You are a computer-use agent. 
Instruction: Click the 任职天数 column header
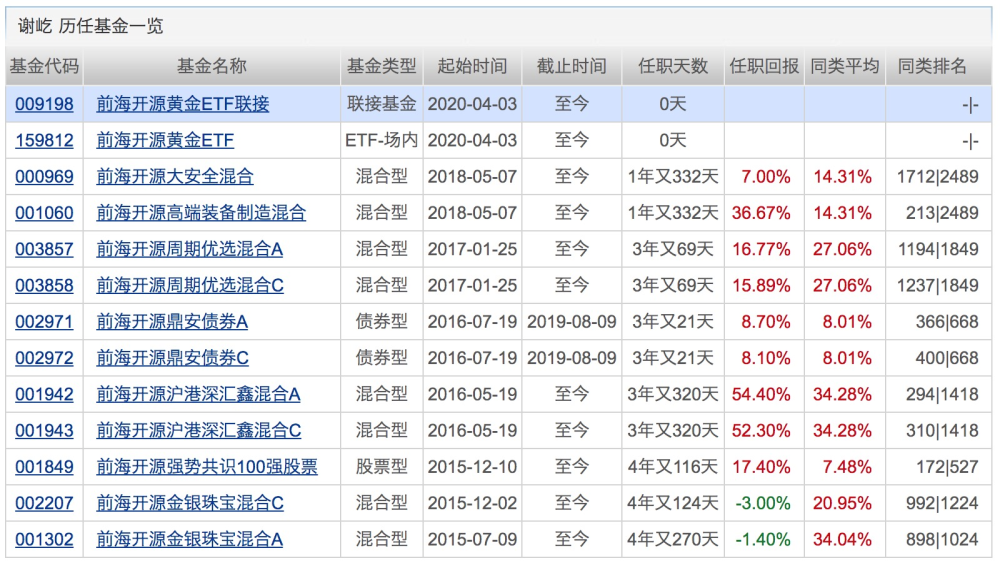point(673,66)
